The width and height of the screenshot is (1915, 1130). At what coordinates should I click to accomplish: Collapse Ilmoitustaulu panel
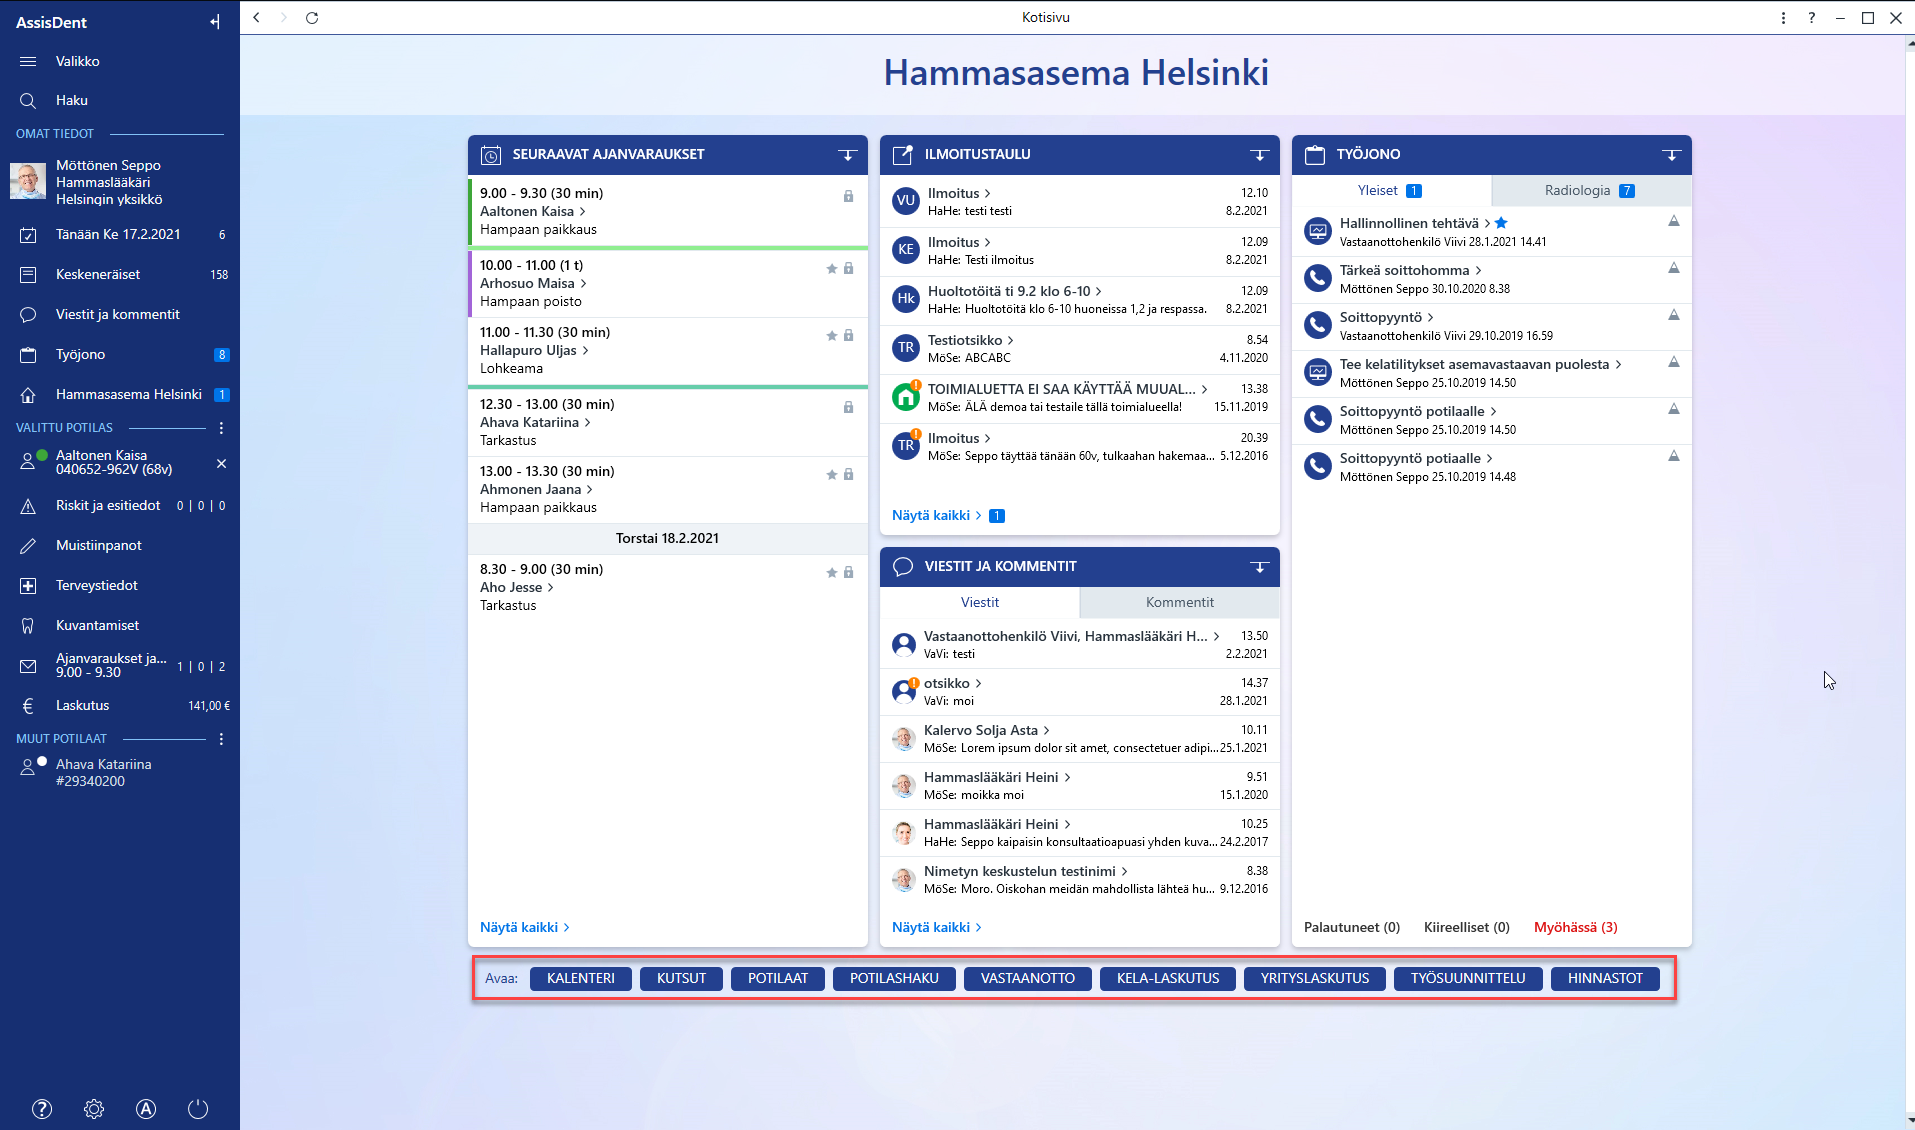click(x=1259, y=154)
